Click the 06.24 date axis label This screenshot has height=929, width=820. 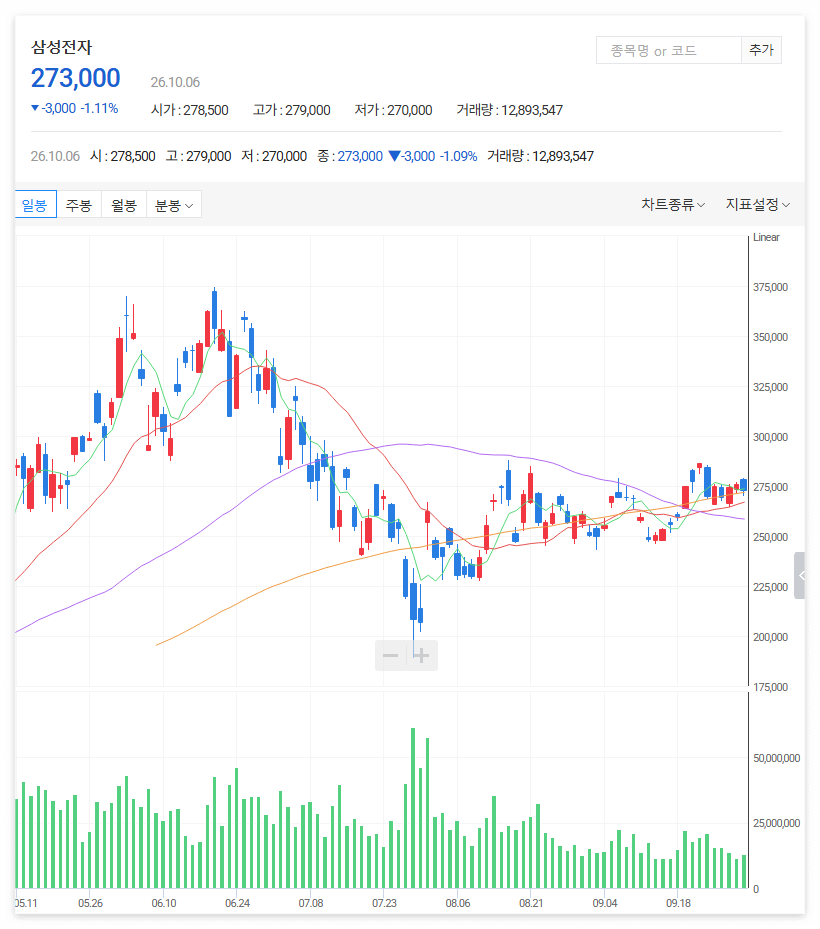tap(238, 904)
